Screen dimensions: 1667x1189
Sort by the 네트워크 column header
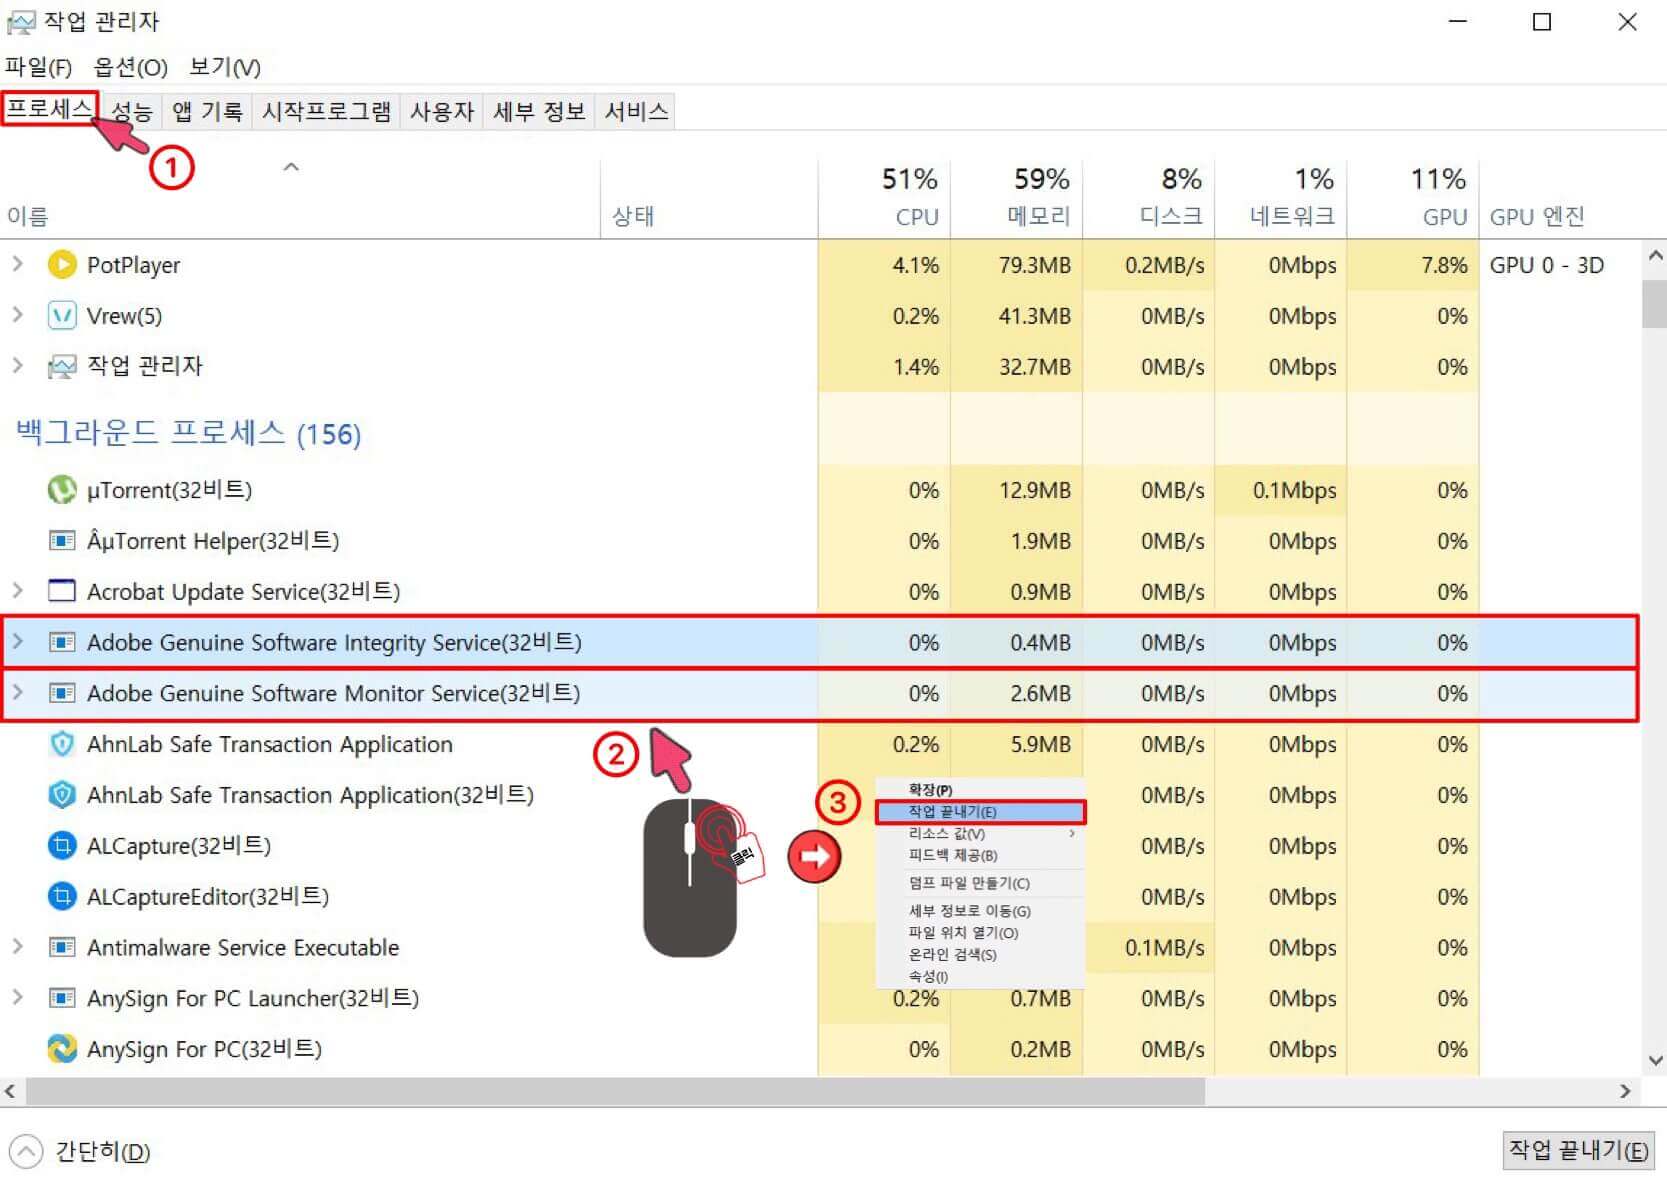pyautogui.click(x=1281, y=198)
